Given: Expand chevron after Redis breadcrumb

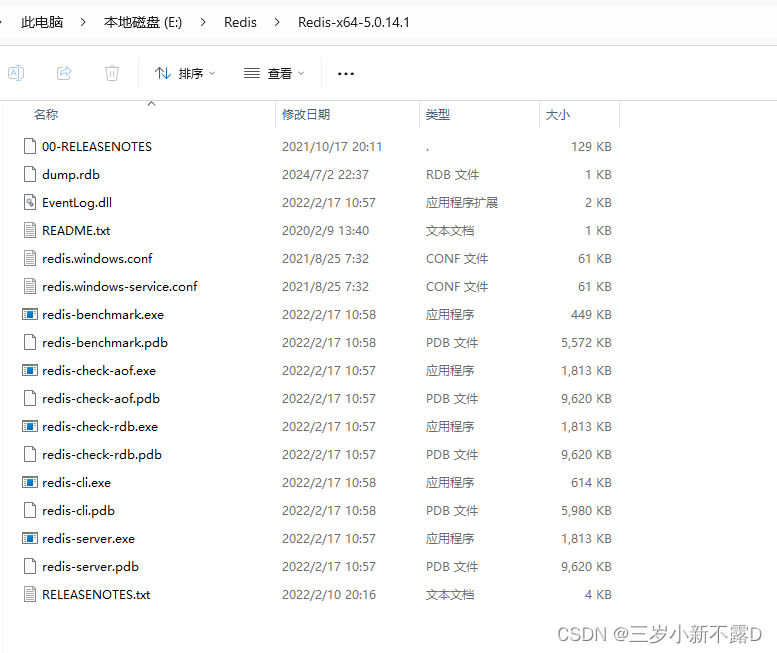Looking at the screenshot, I should pos(277,22).
